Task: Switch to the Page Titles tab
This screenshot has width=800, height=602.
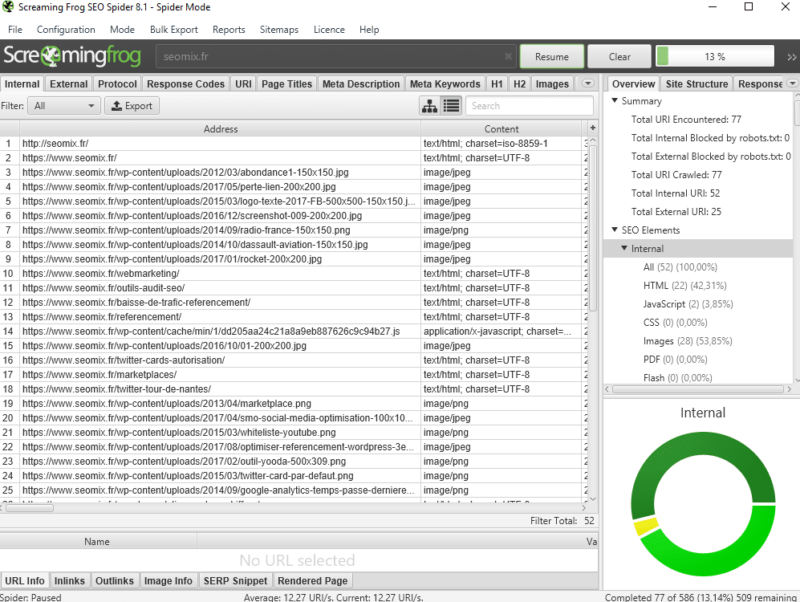Action: (x=287, y=84)
